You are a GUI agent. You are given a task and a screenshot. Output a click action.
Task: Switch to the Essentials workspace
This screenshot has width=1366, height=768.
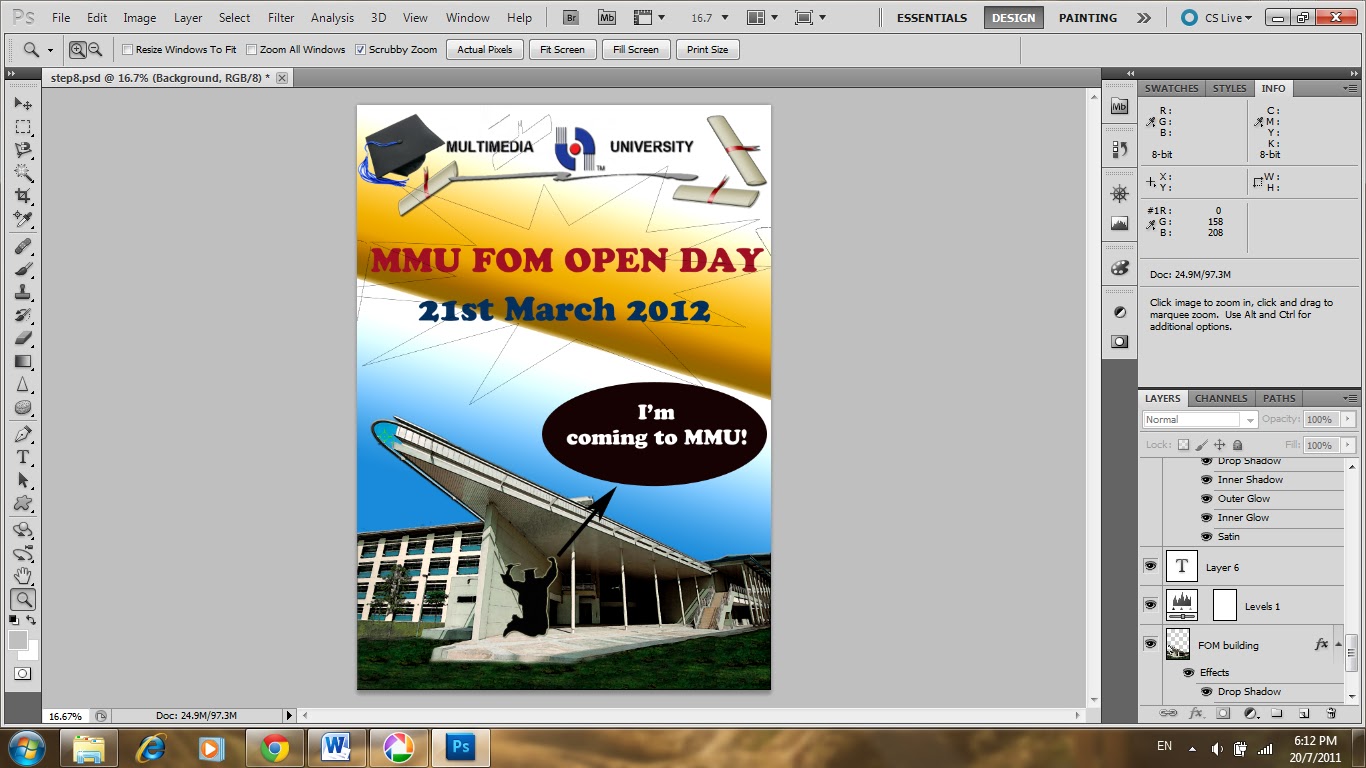click(932, 18)
